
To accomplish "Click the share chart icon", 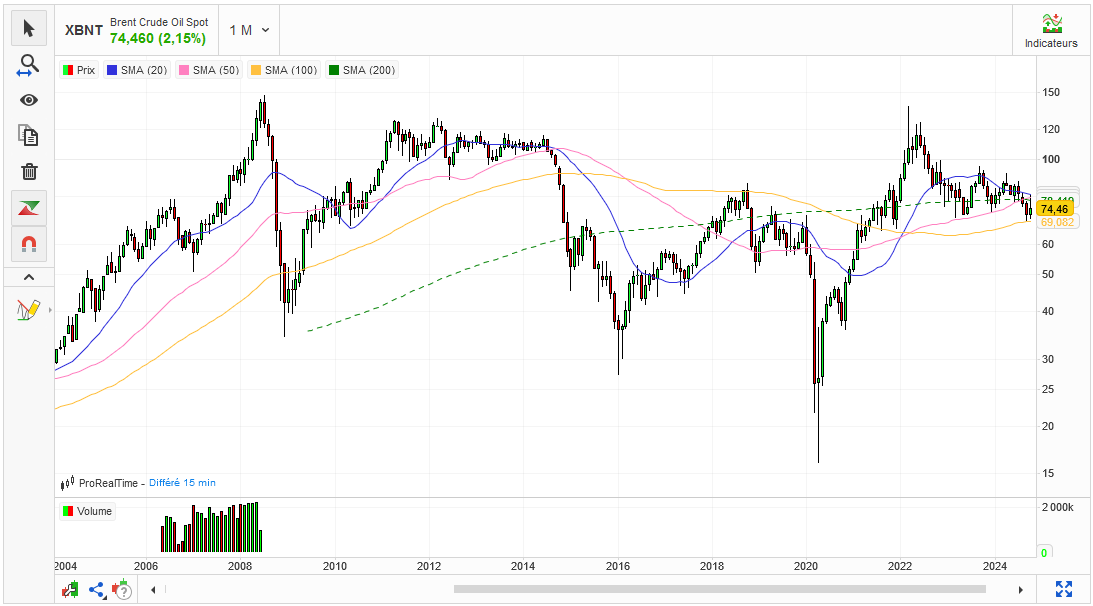I will tap(97, 590).
